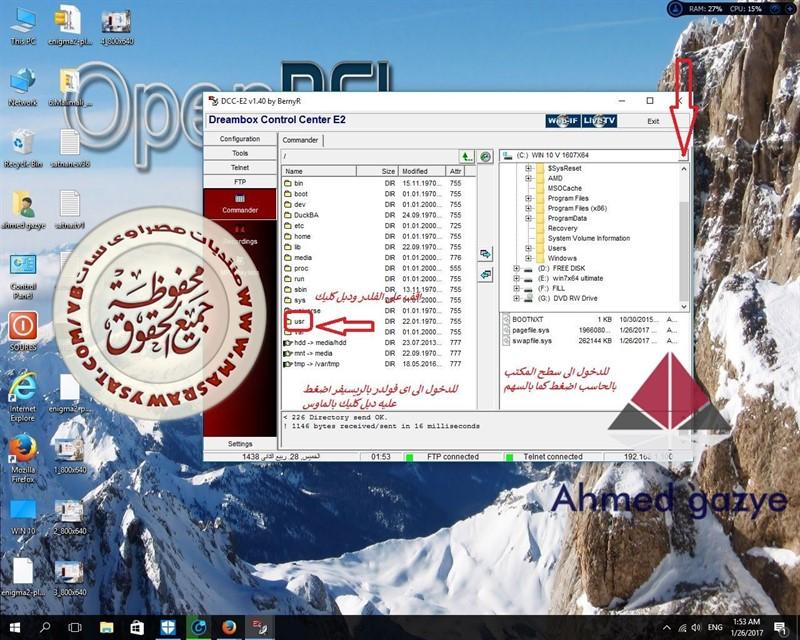The image size is (800, 640).
Task: Expand the (E:) win7x64 ultimate drive
Action: tap(516, 279)
